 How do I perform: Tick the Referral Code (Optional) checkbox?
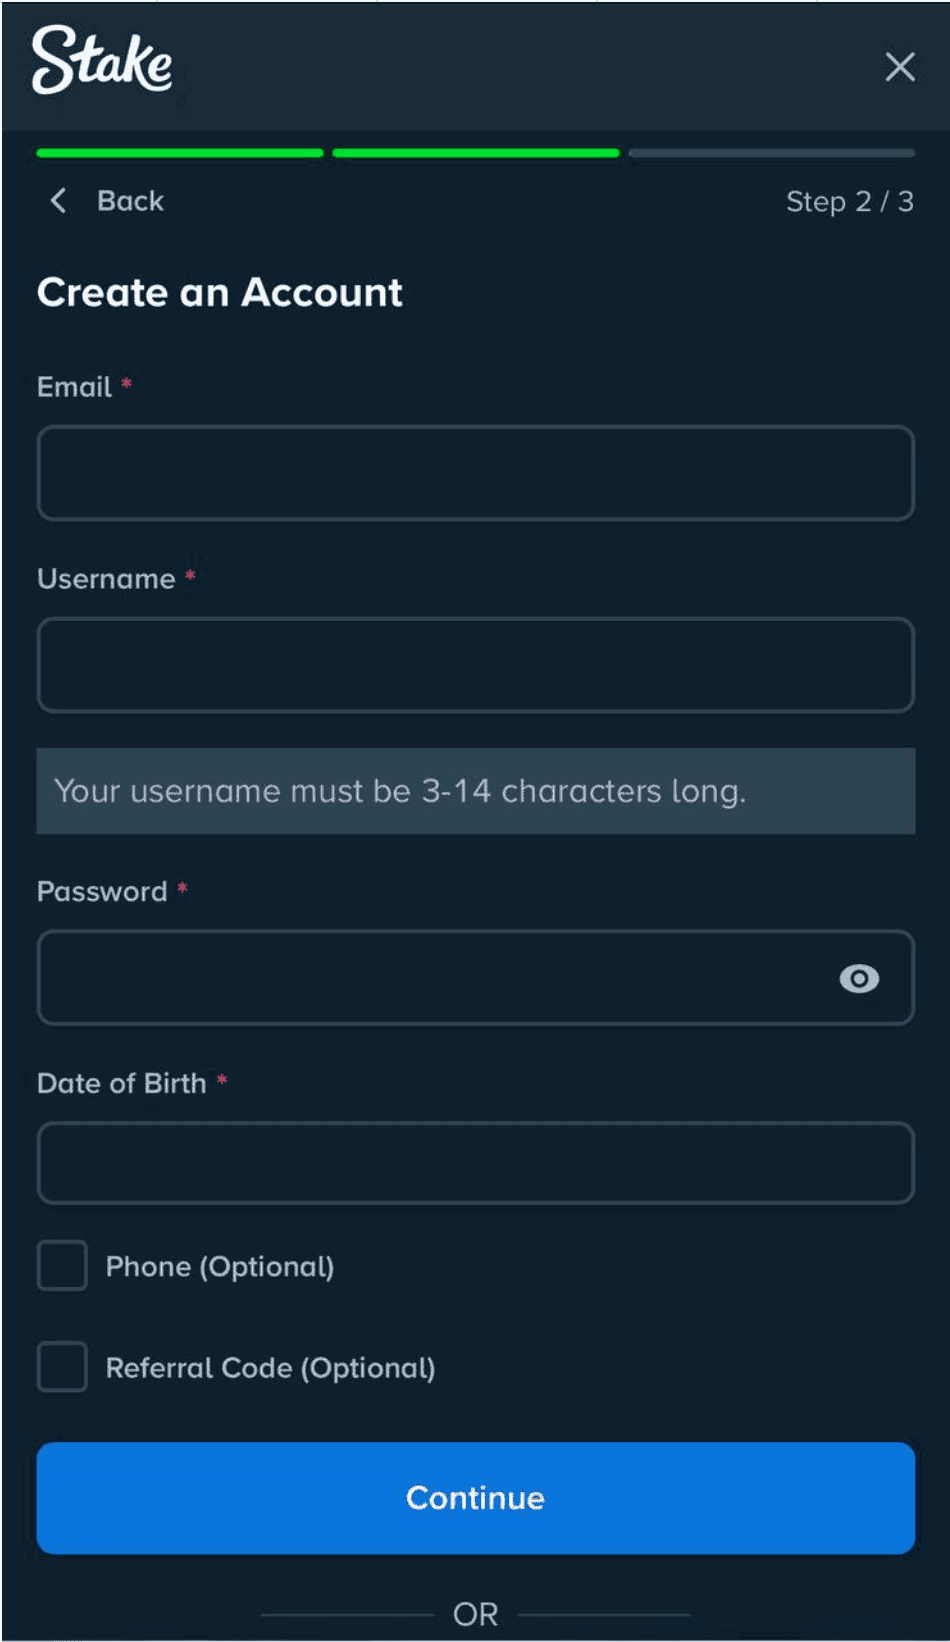point(62,1367)
